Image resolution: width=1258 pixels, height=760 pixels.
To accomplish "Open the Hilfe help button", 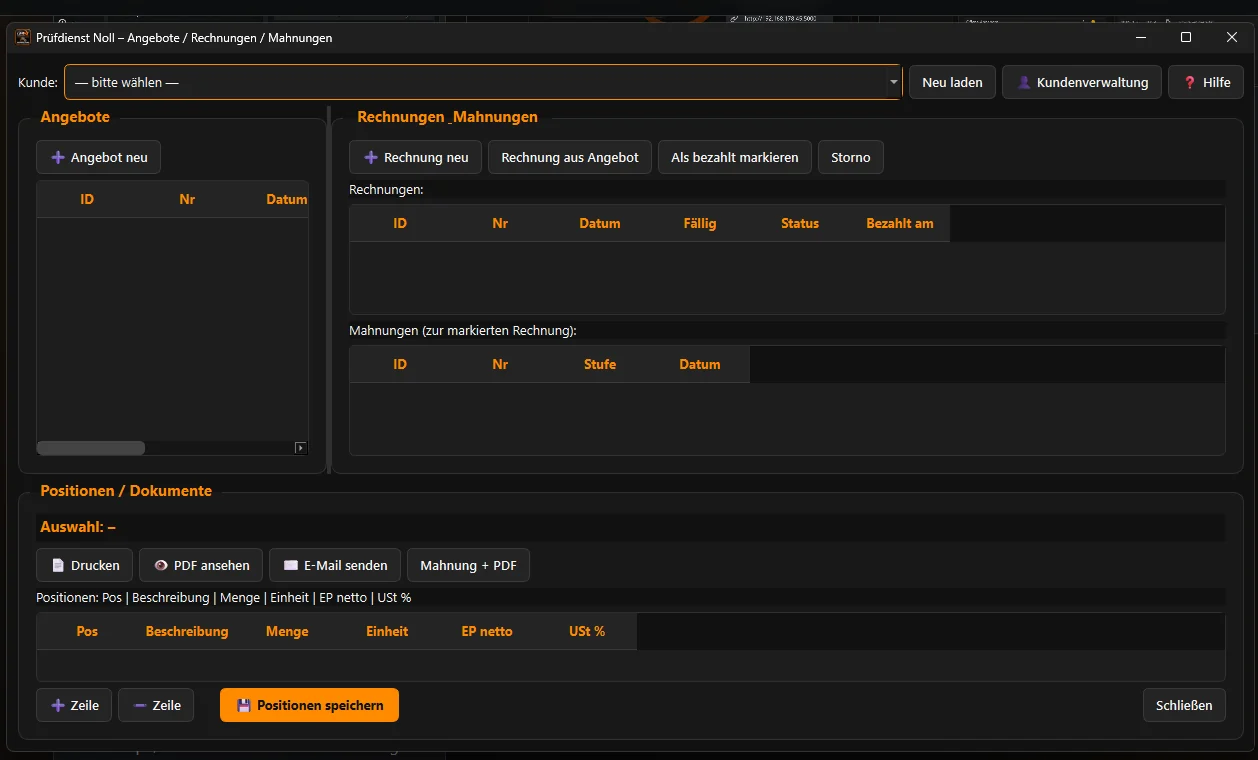I will point(1206,82).
